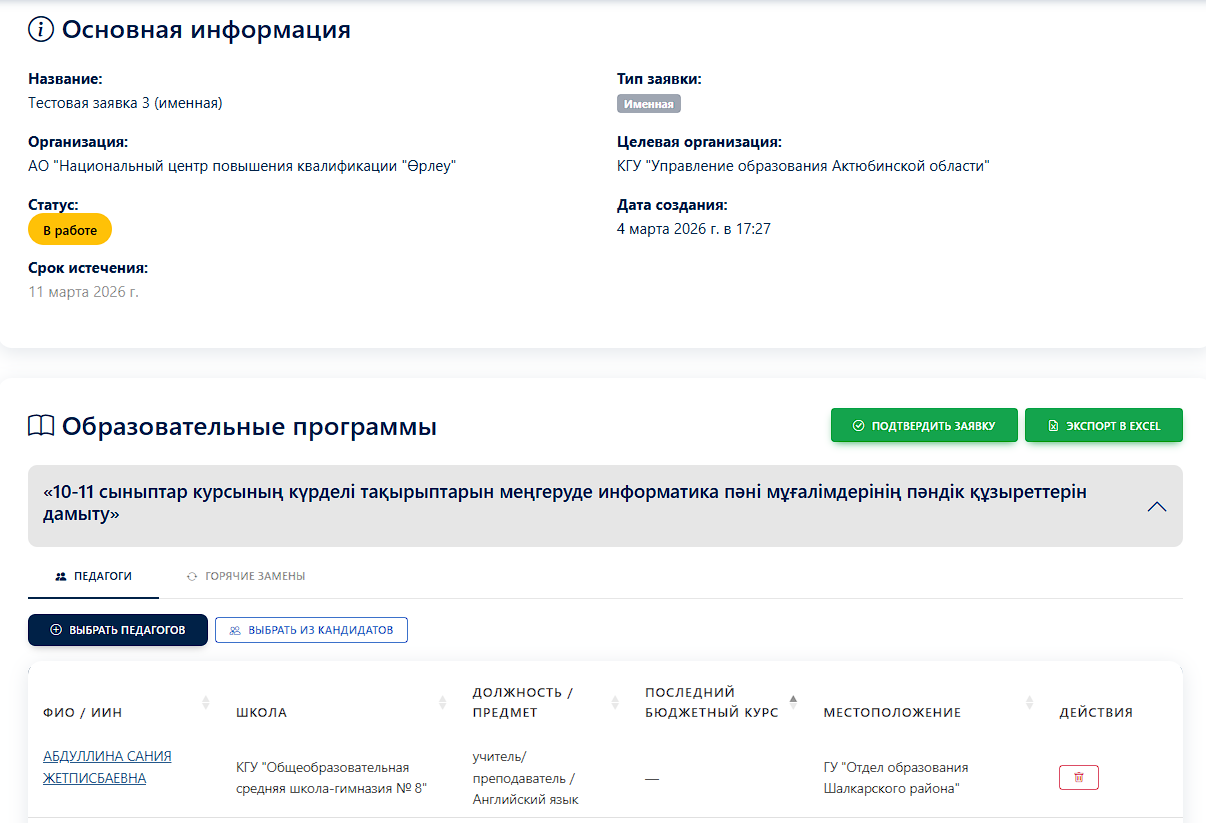Image resolution: width=1206 pixels, height=823 pixels.
Task: Open the Горячие замены tab
Action: click(x=245, y=576)
